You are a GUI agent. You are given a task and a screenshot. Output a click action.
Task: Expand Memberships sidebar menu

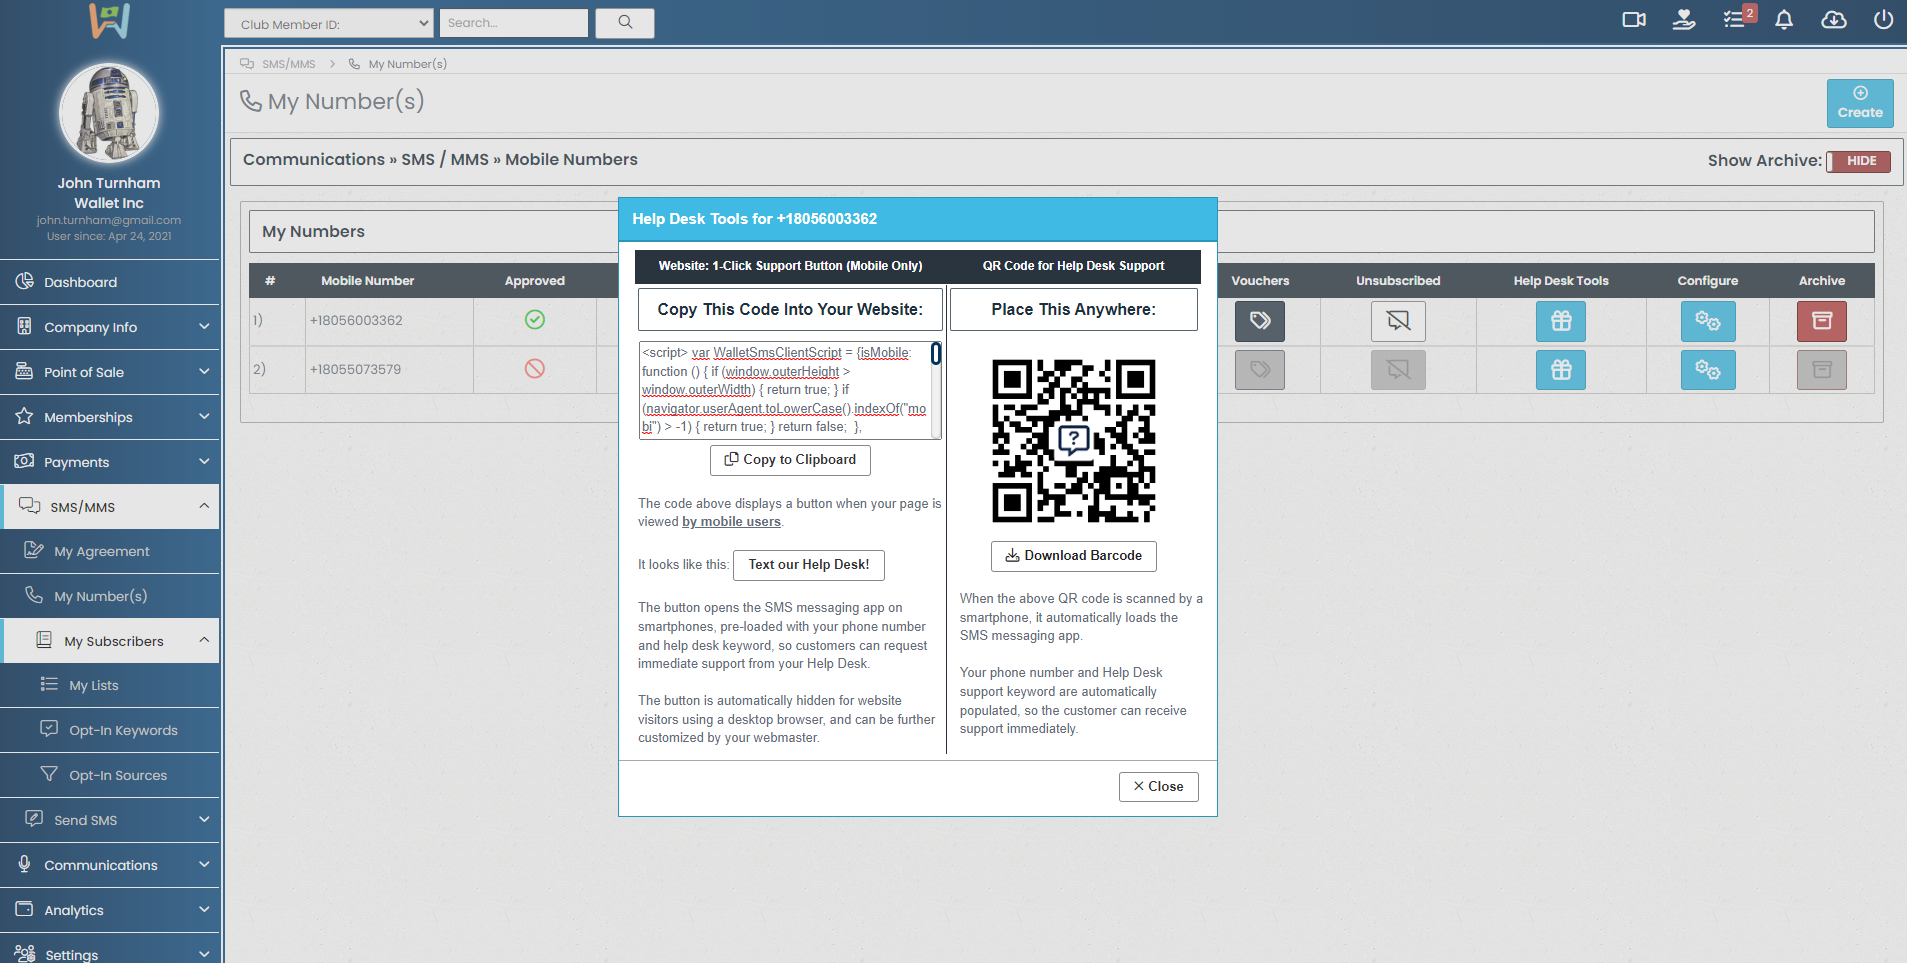coord(109,417)
